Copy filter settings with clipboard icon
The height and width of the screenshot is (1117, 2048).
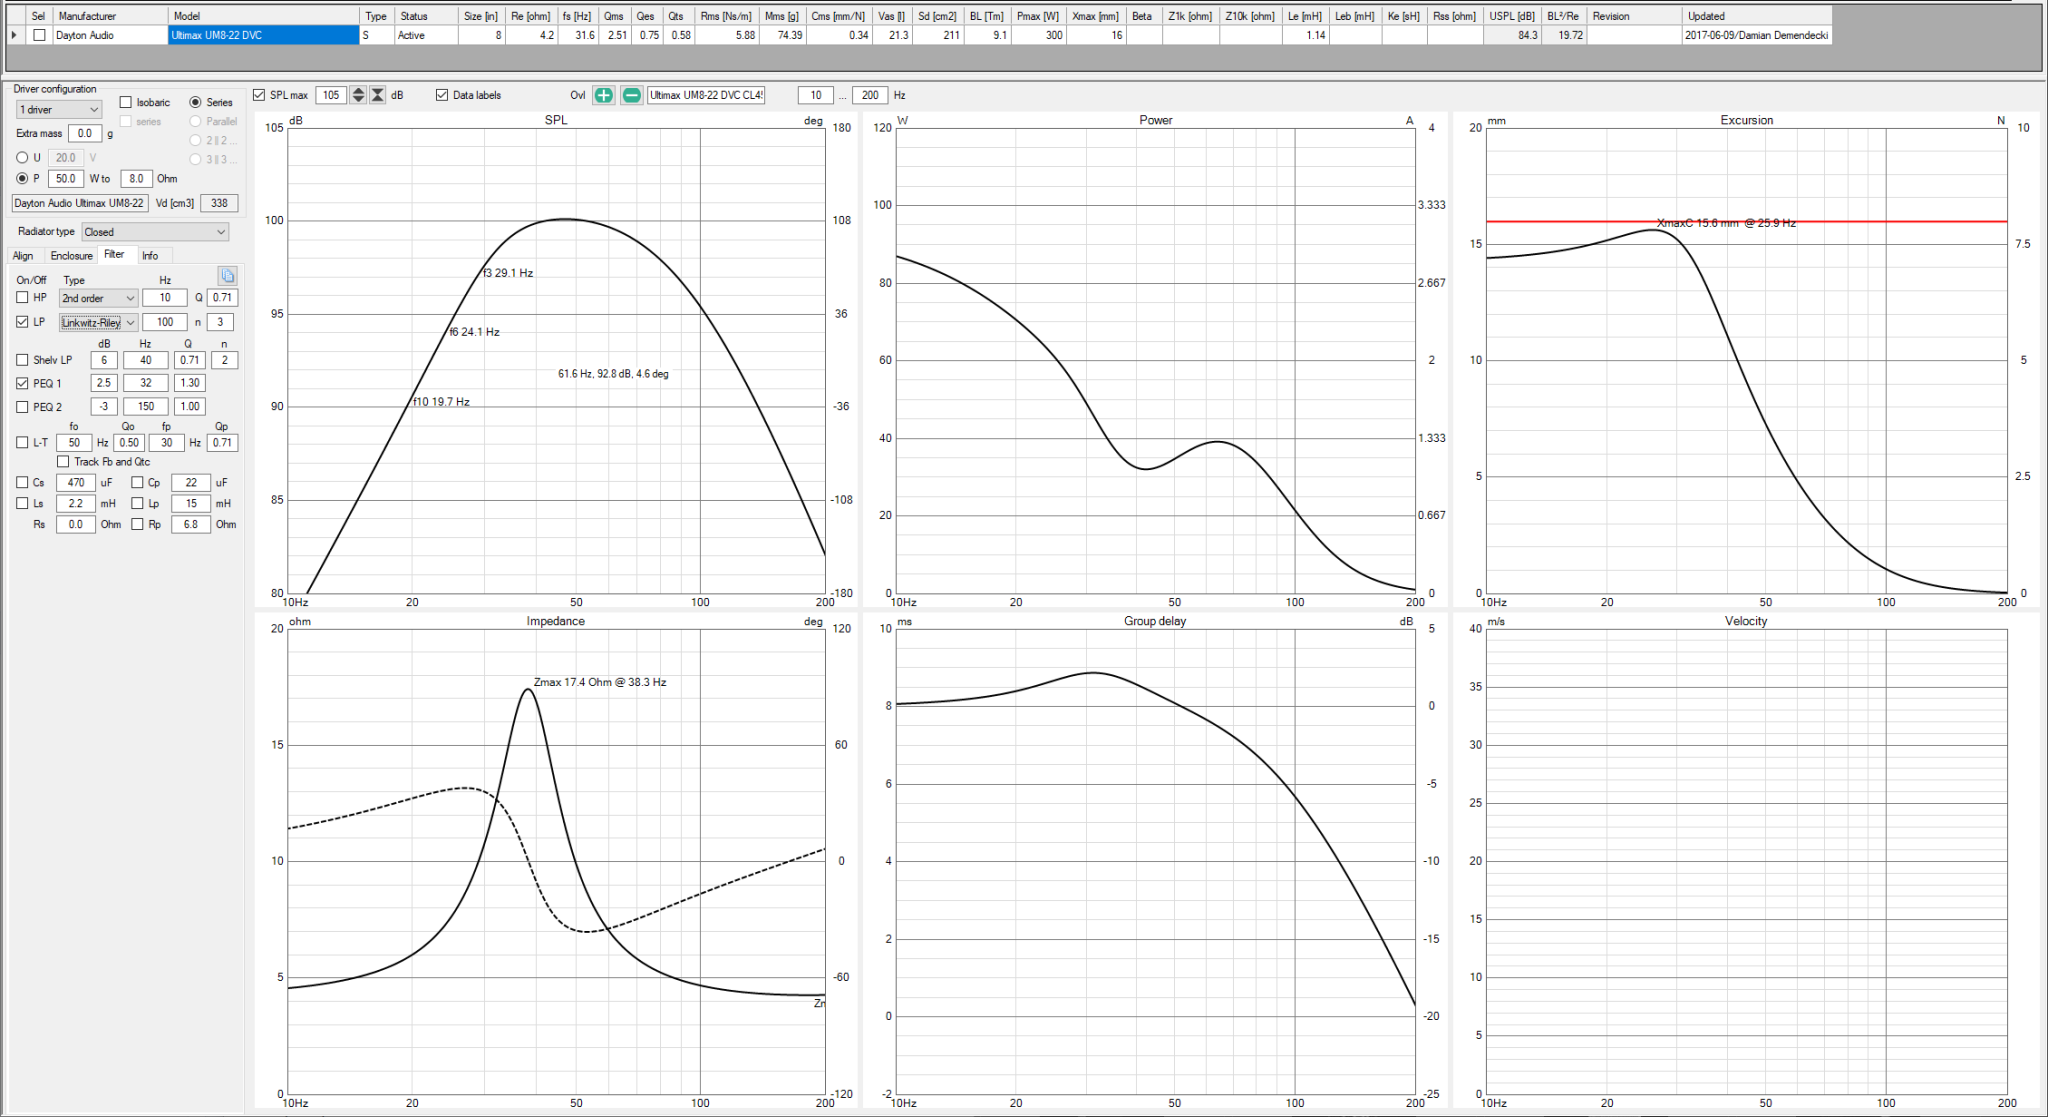tap(227, 276)
